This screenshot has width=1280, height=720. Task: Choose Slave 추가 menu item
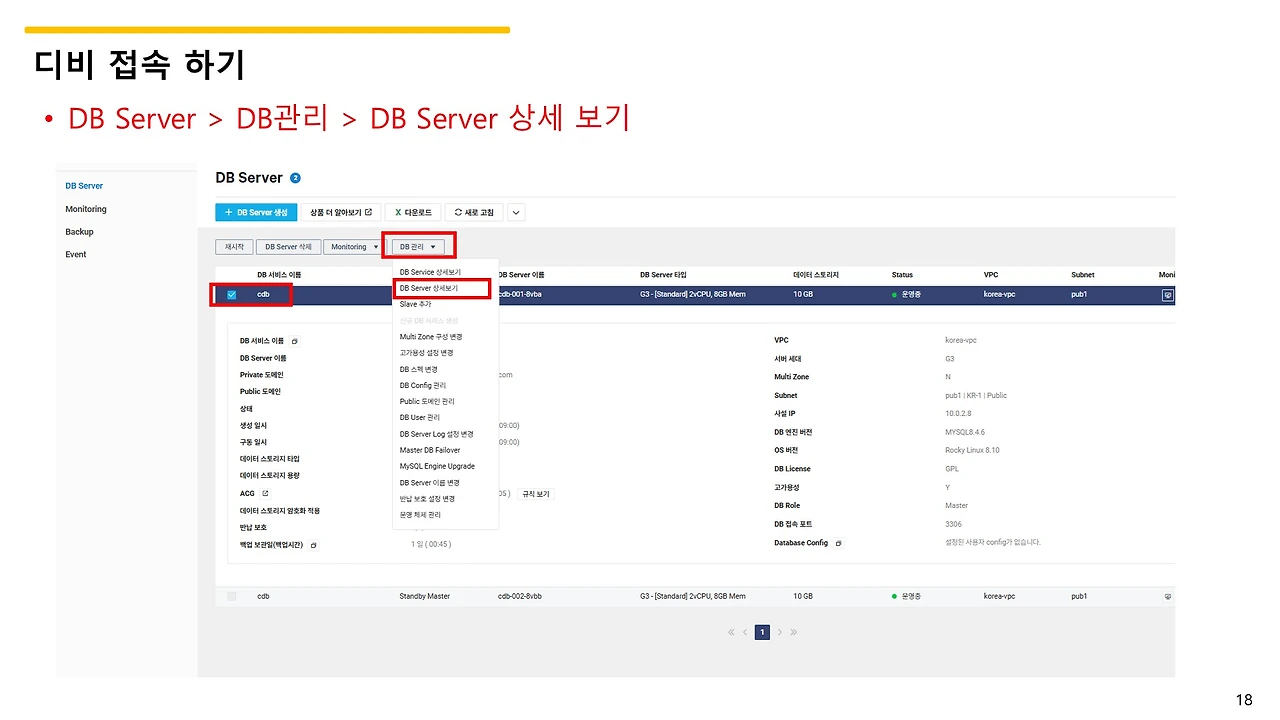tap(416, 304)
